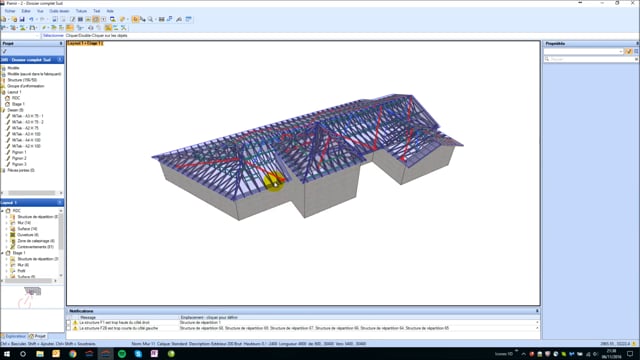
Task: Select Modèle in the project tree
Action: click(13, 68)
